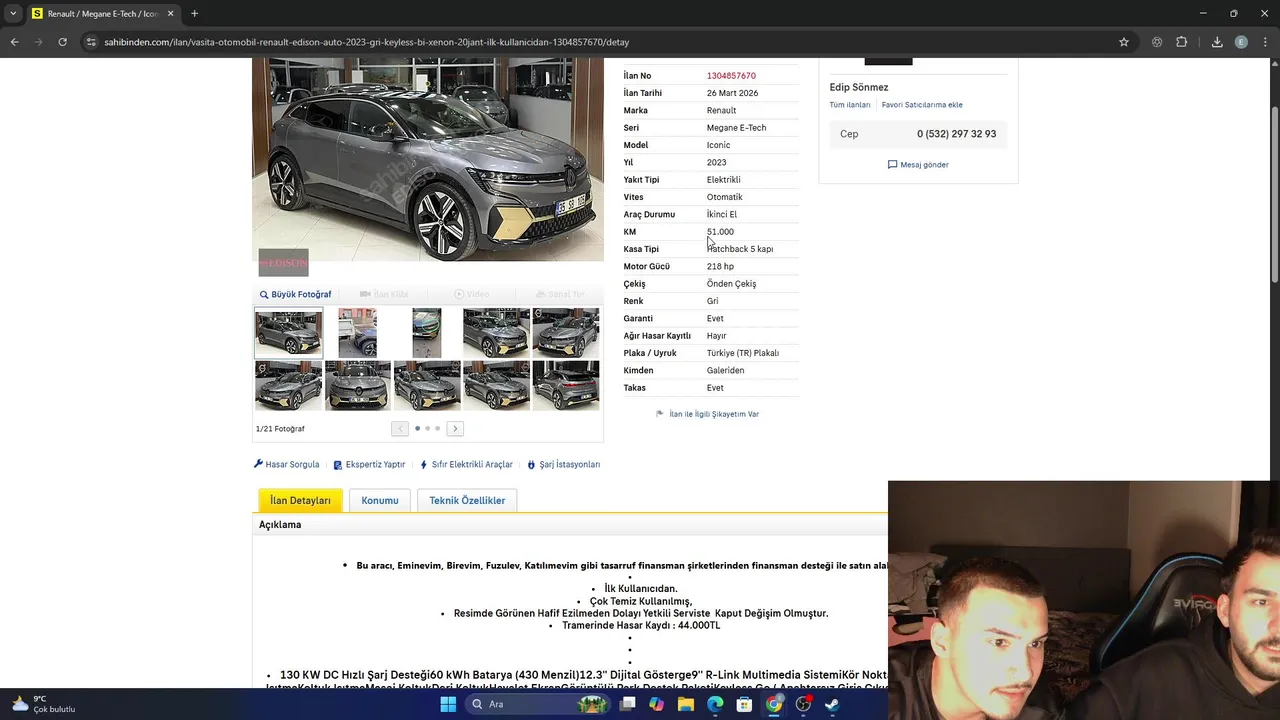View site information icon in address bar
The height and width of the screenshot is (720, 1280).
click(91, 42)
